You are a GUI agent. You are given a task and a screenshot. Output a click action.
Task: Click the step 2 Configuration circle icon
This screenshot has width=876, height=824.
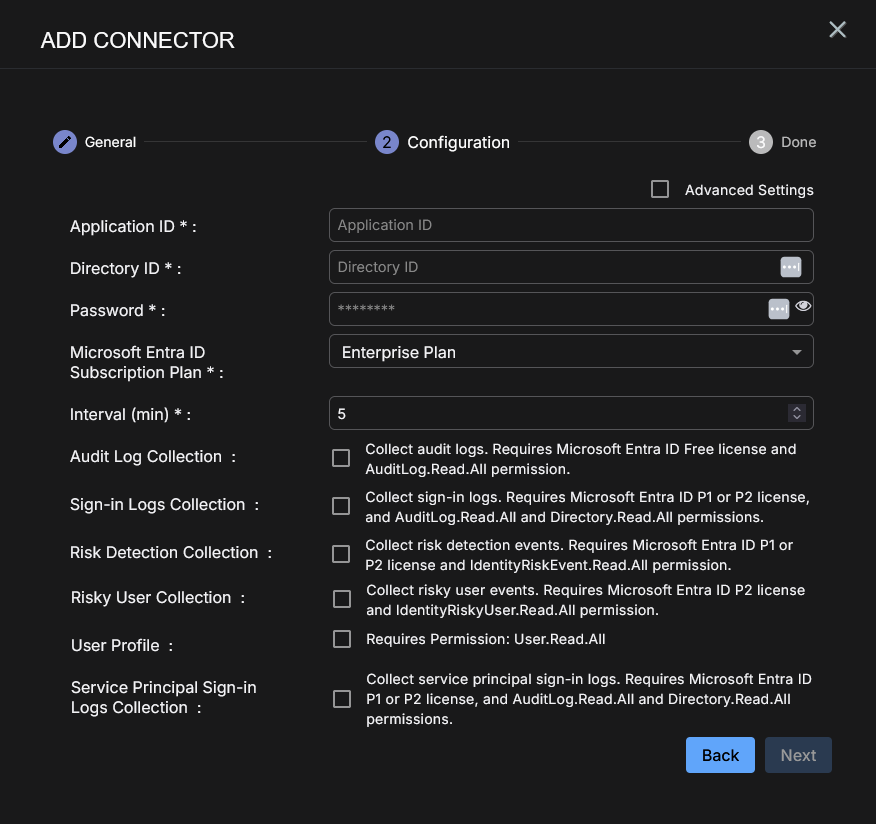pos(387,142)
